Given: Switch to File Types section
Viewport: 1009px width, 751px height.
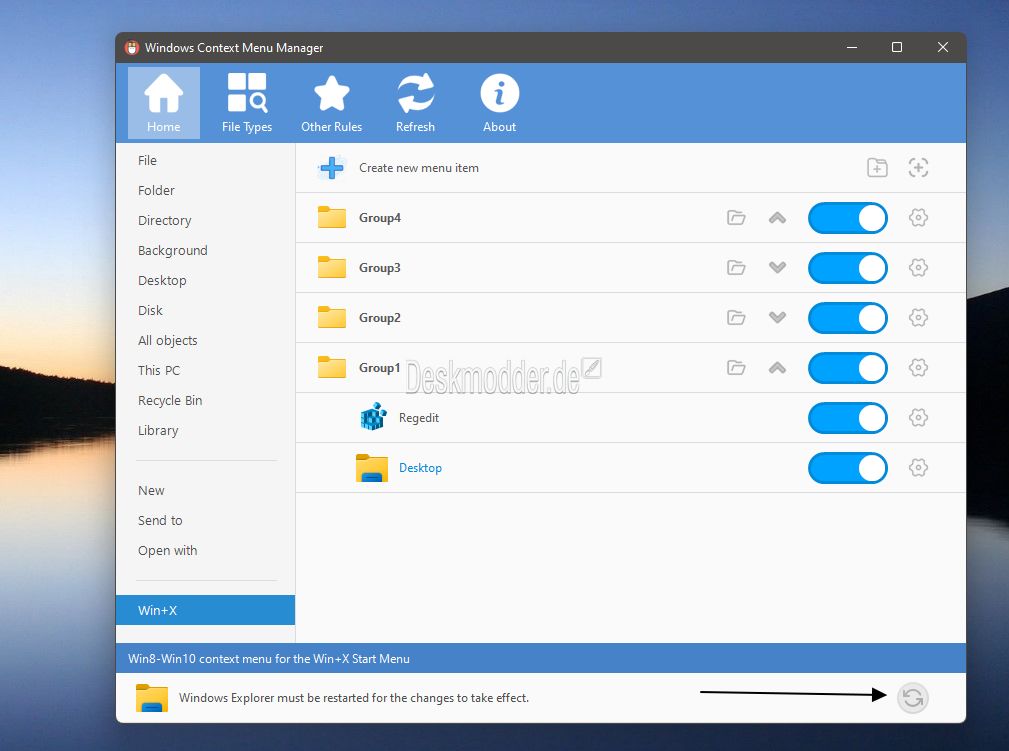Looking at the screenshot, I should point(247,103).
